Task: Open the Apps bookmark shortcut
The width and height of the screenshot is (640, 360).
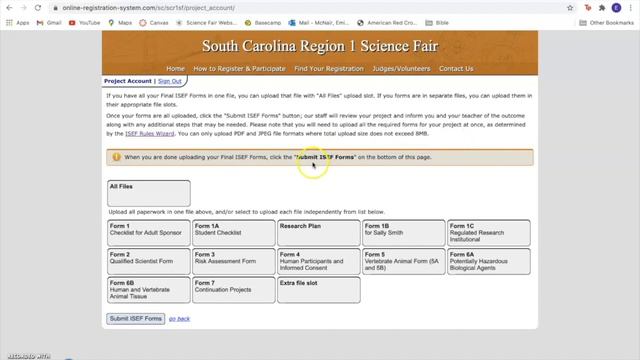Action: (18, 23)
